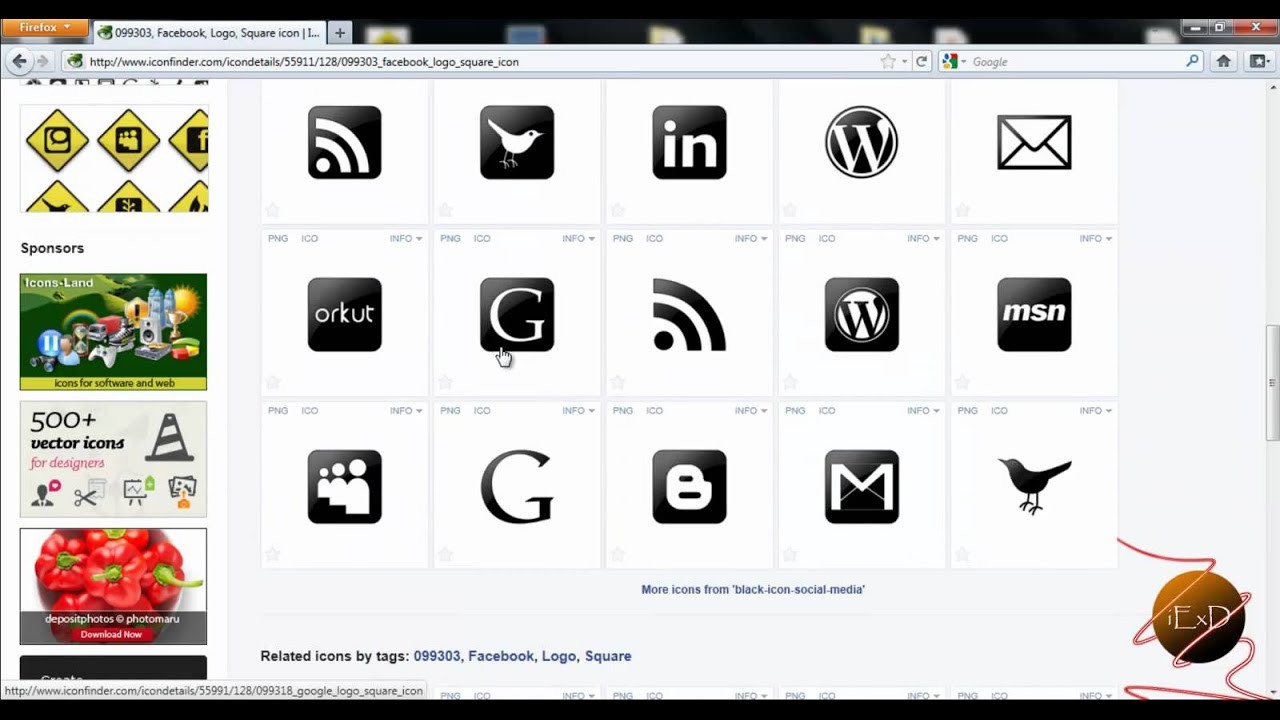The image size is (1280, 720).
Task: Open the Twitter bird square icon
Action: 517,142
